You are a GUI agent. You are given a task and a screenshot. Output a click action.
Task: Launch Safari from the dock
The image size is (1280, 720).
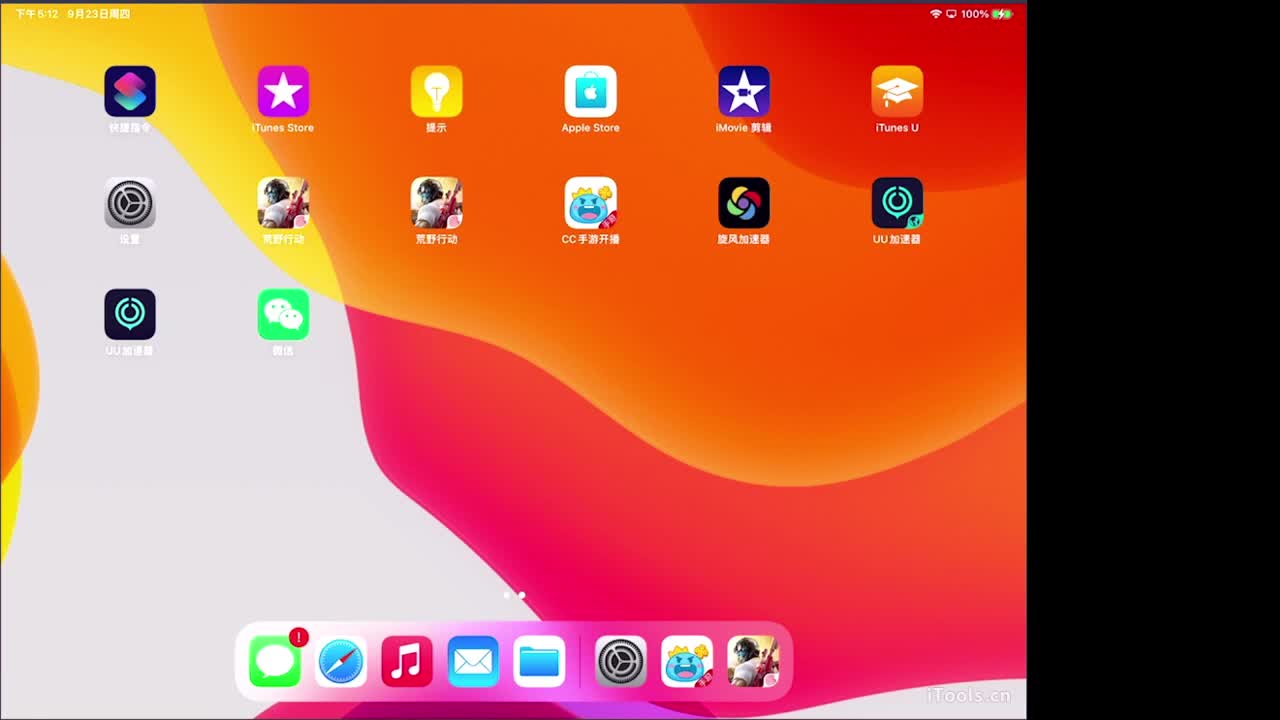(x=341, y=662)
